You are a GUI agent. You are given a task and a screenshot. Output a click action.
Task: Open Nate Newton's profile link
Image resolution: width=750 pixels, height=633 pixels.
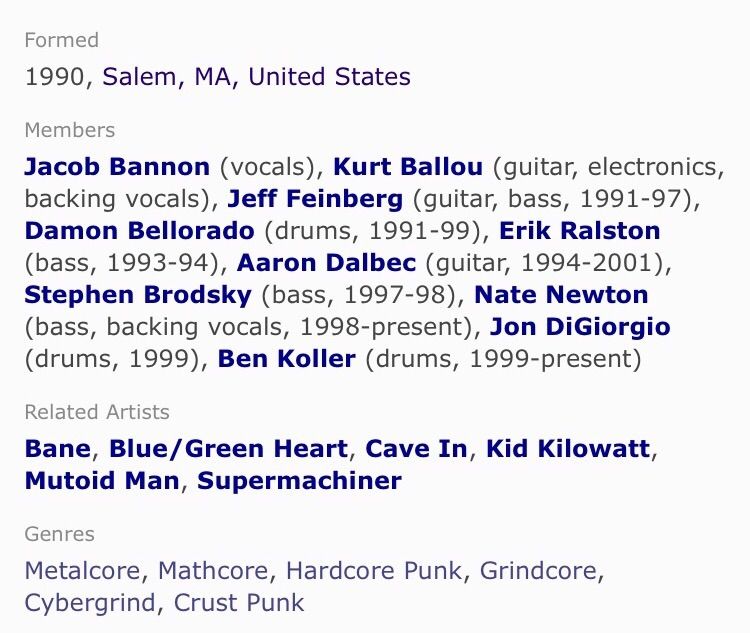(x=561, y=295)
